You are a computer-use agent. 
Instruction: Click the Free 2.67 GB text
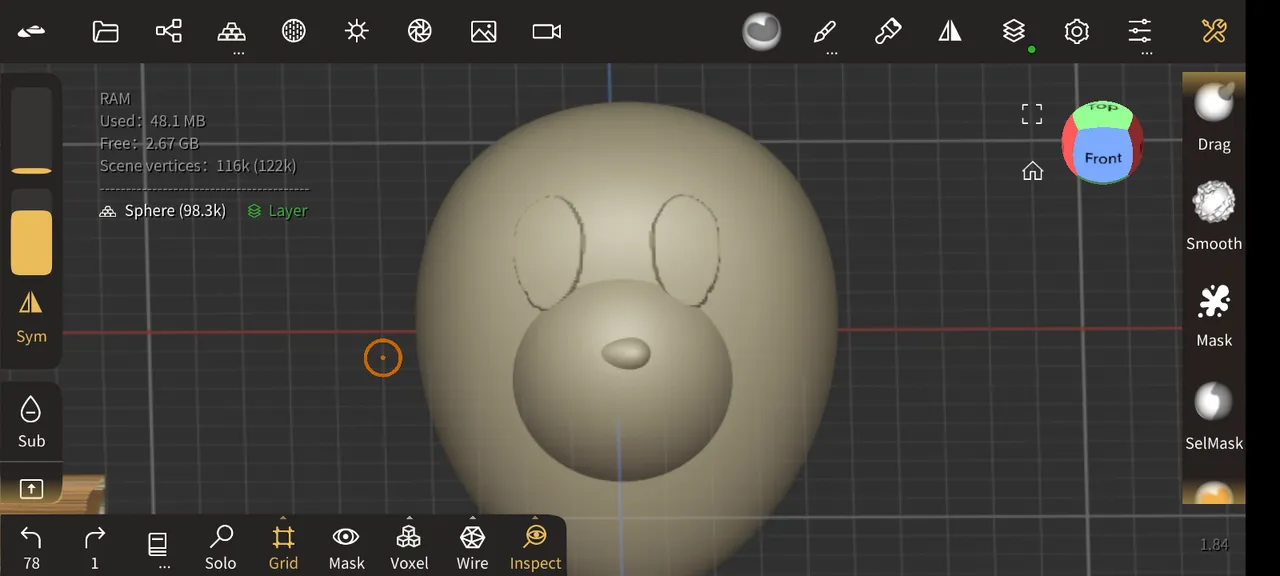[x=149, y=144]
